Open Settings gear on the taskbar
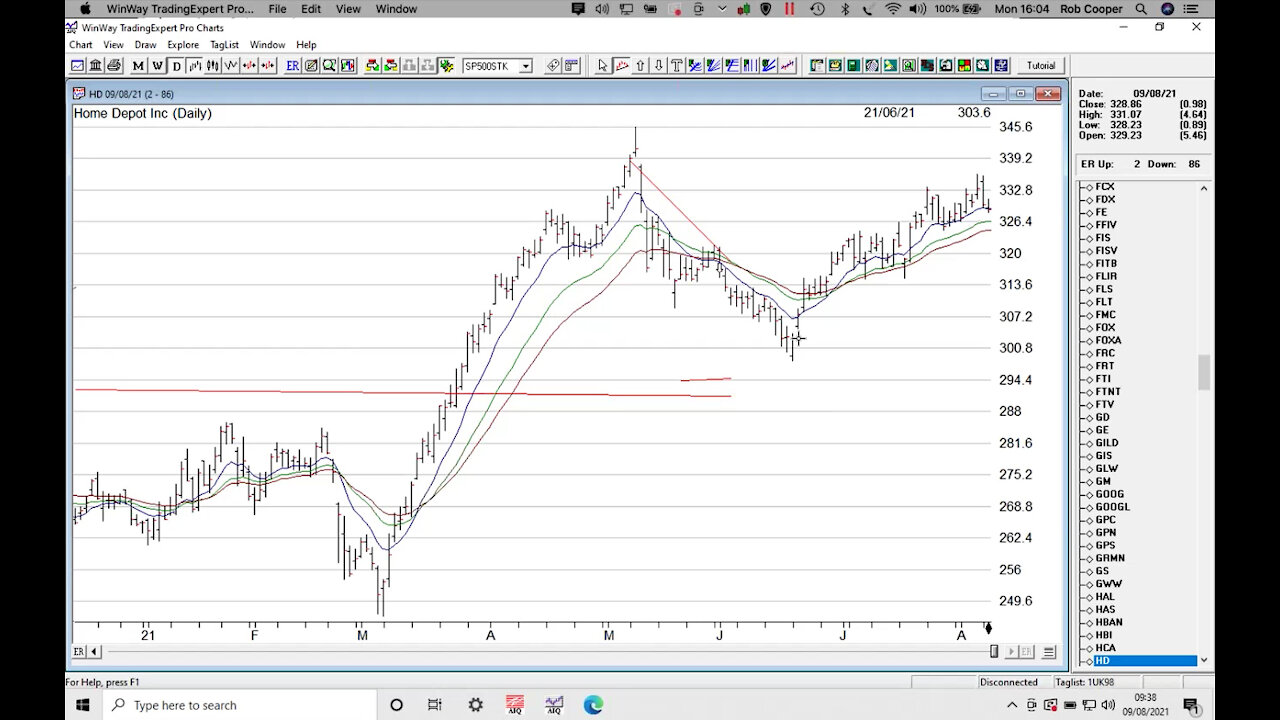The image size is (1280, 720). tap(475, 705)
